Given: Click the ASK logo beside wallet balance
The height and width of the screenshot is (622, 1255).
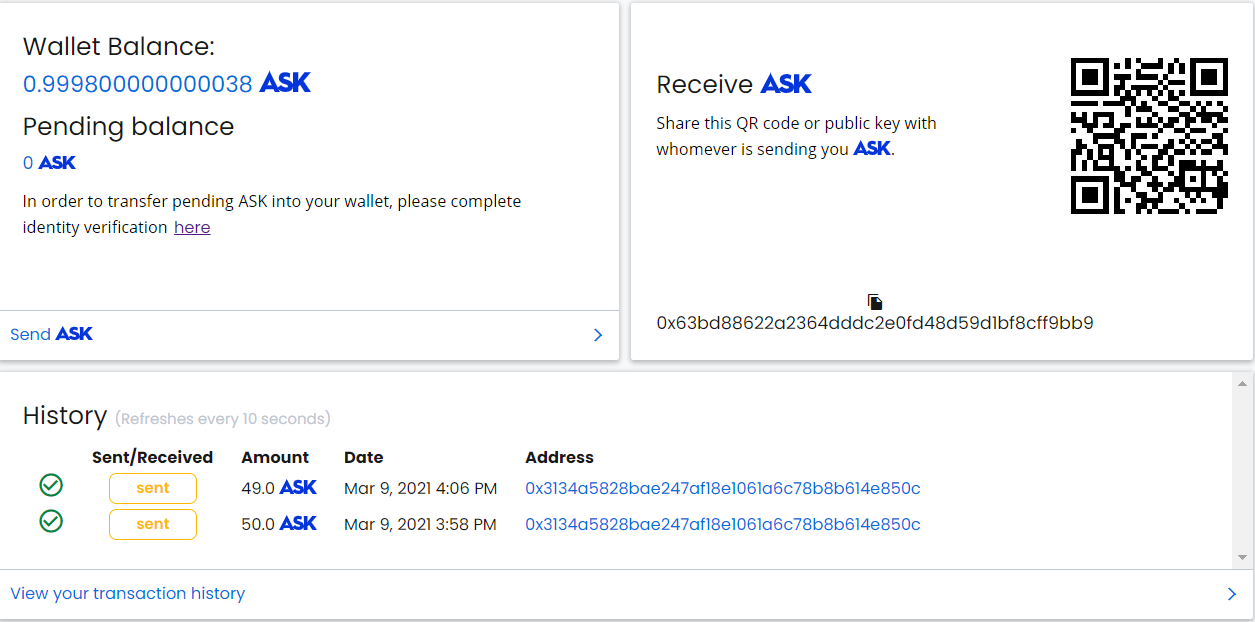Looking at the screenshot, I should pyautogui.click(x=285, y=83).
